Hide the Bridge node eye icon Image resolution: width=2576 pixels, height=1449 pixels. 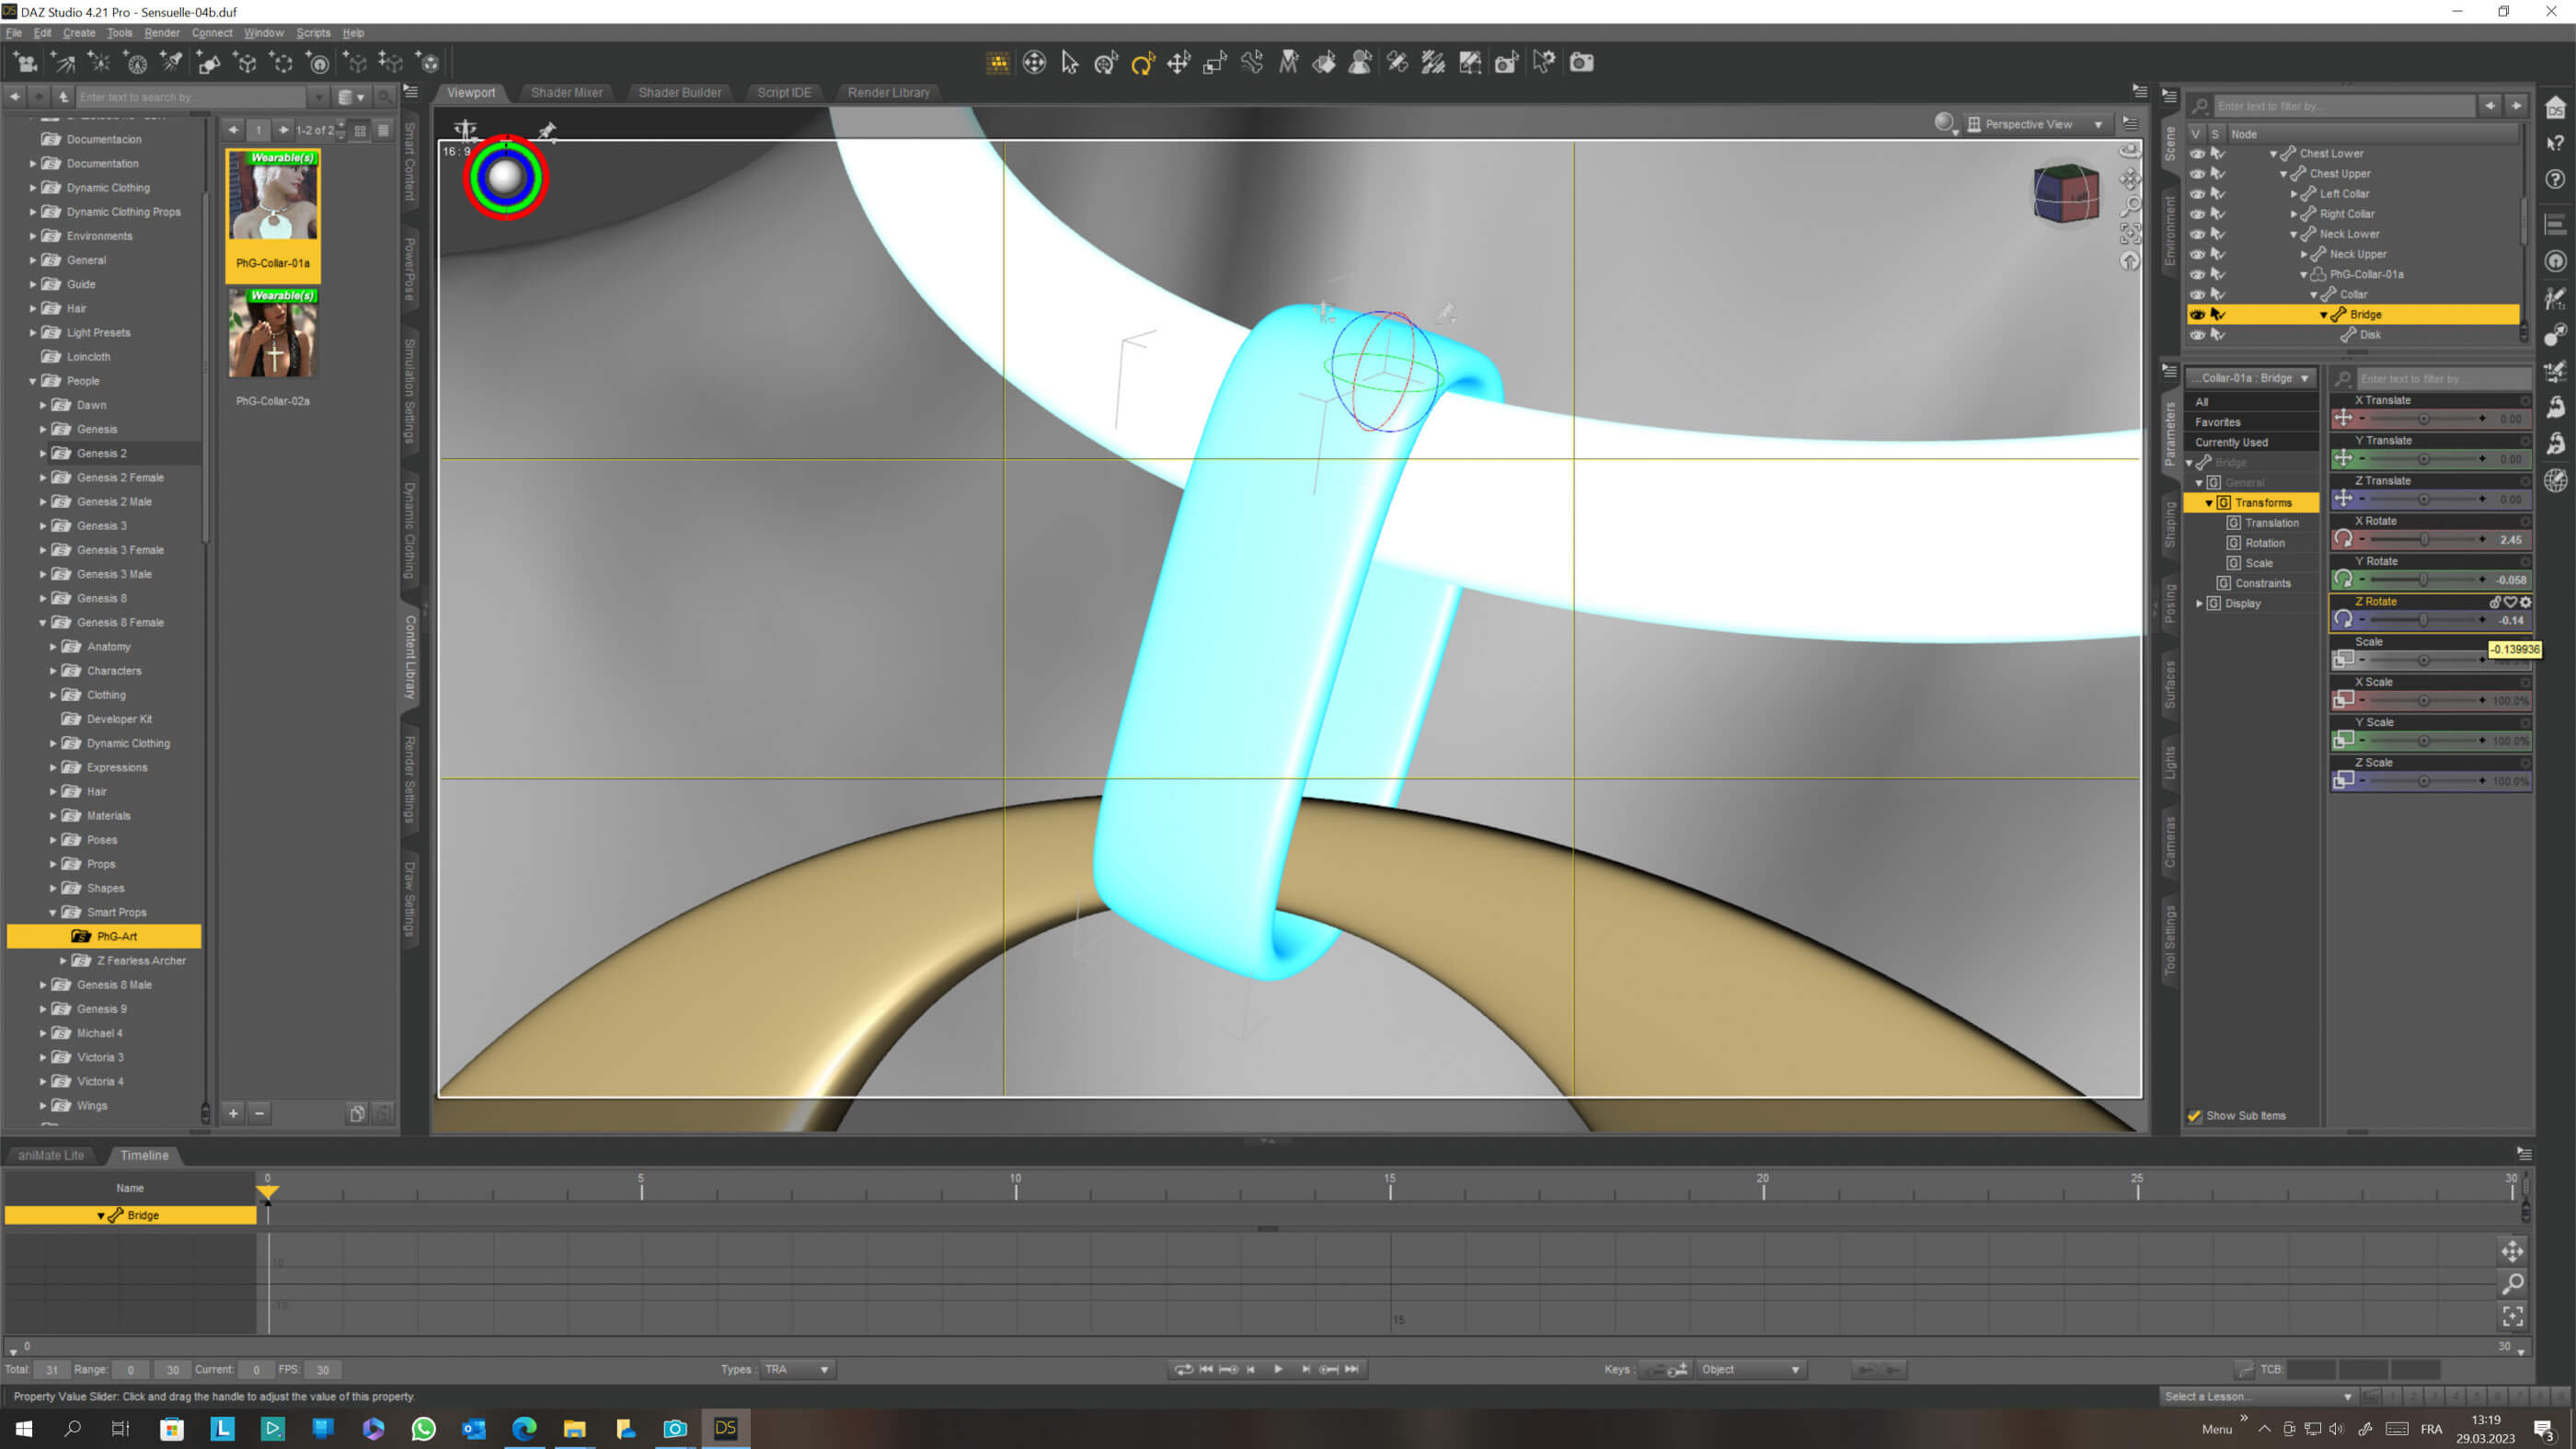click(x=2197, y=314)
